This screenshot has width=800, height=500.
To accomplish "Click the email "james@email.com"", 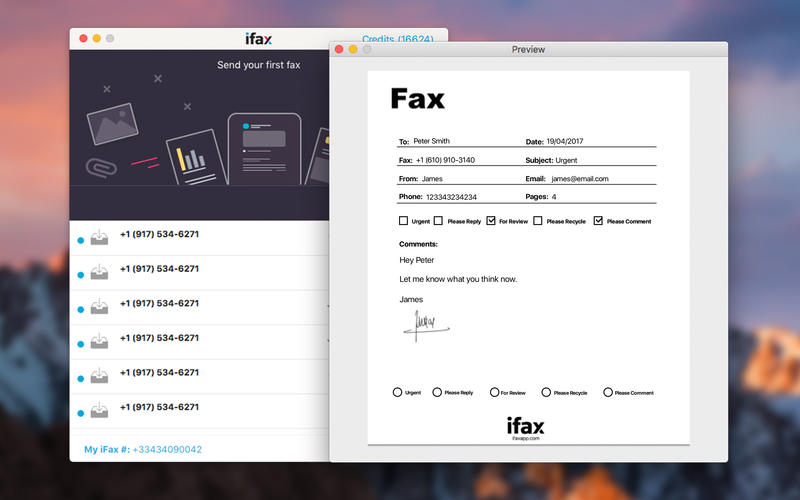I will click(580, 179).
